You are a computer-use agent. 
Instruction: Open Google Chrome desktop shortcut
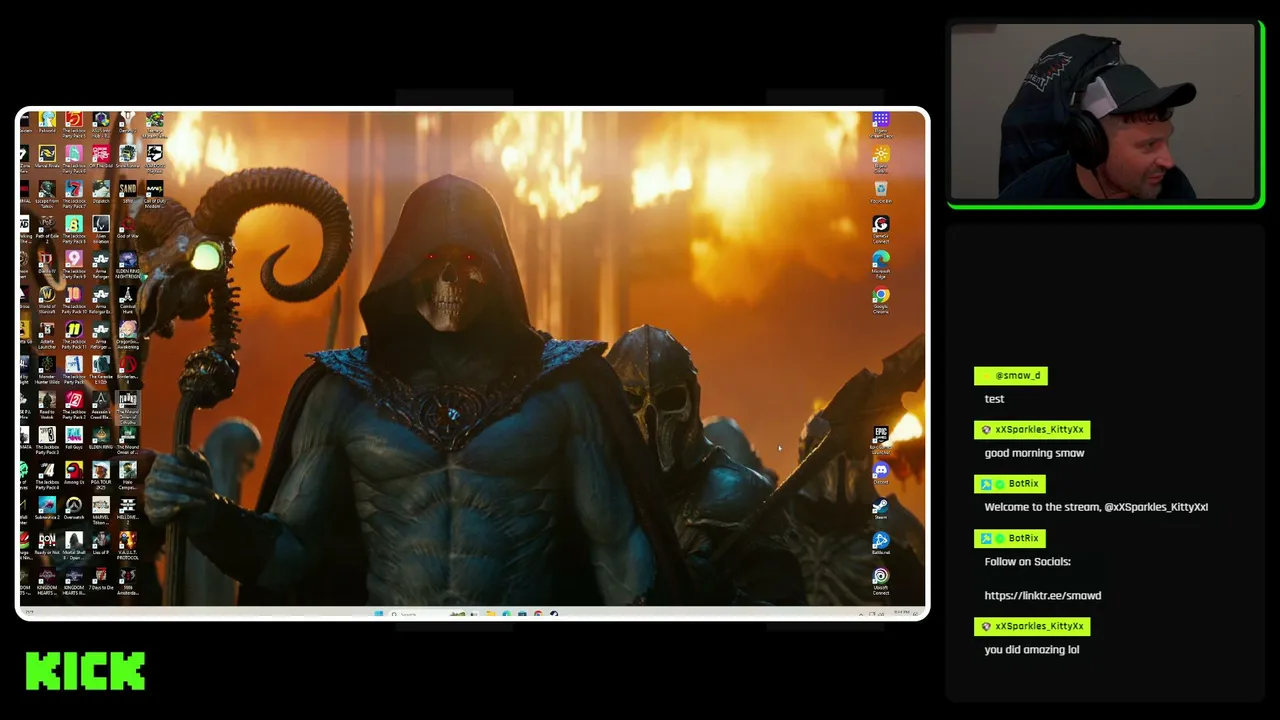coord(881,299)
